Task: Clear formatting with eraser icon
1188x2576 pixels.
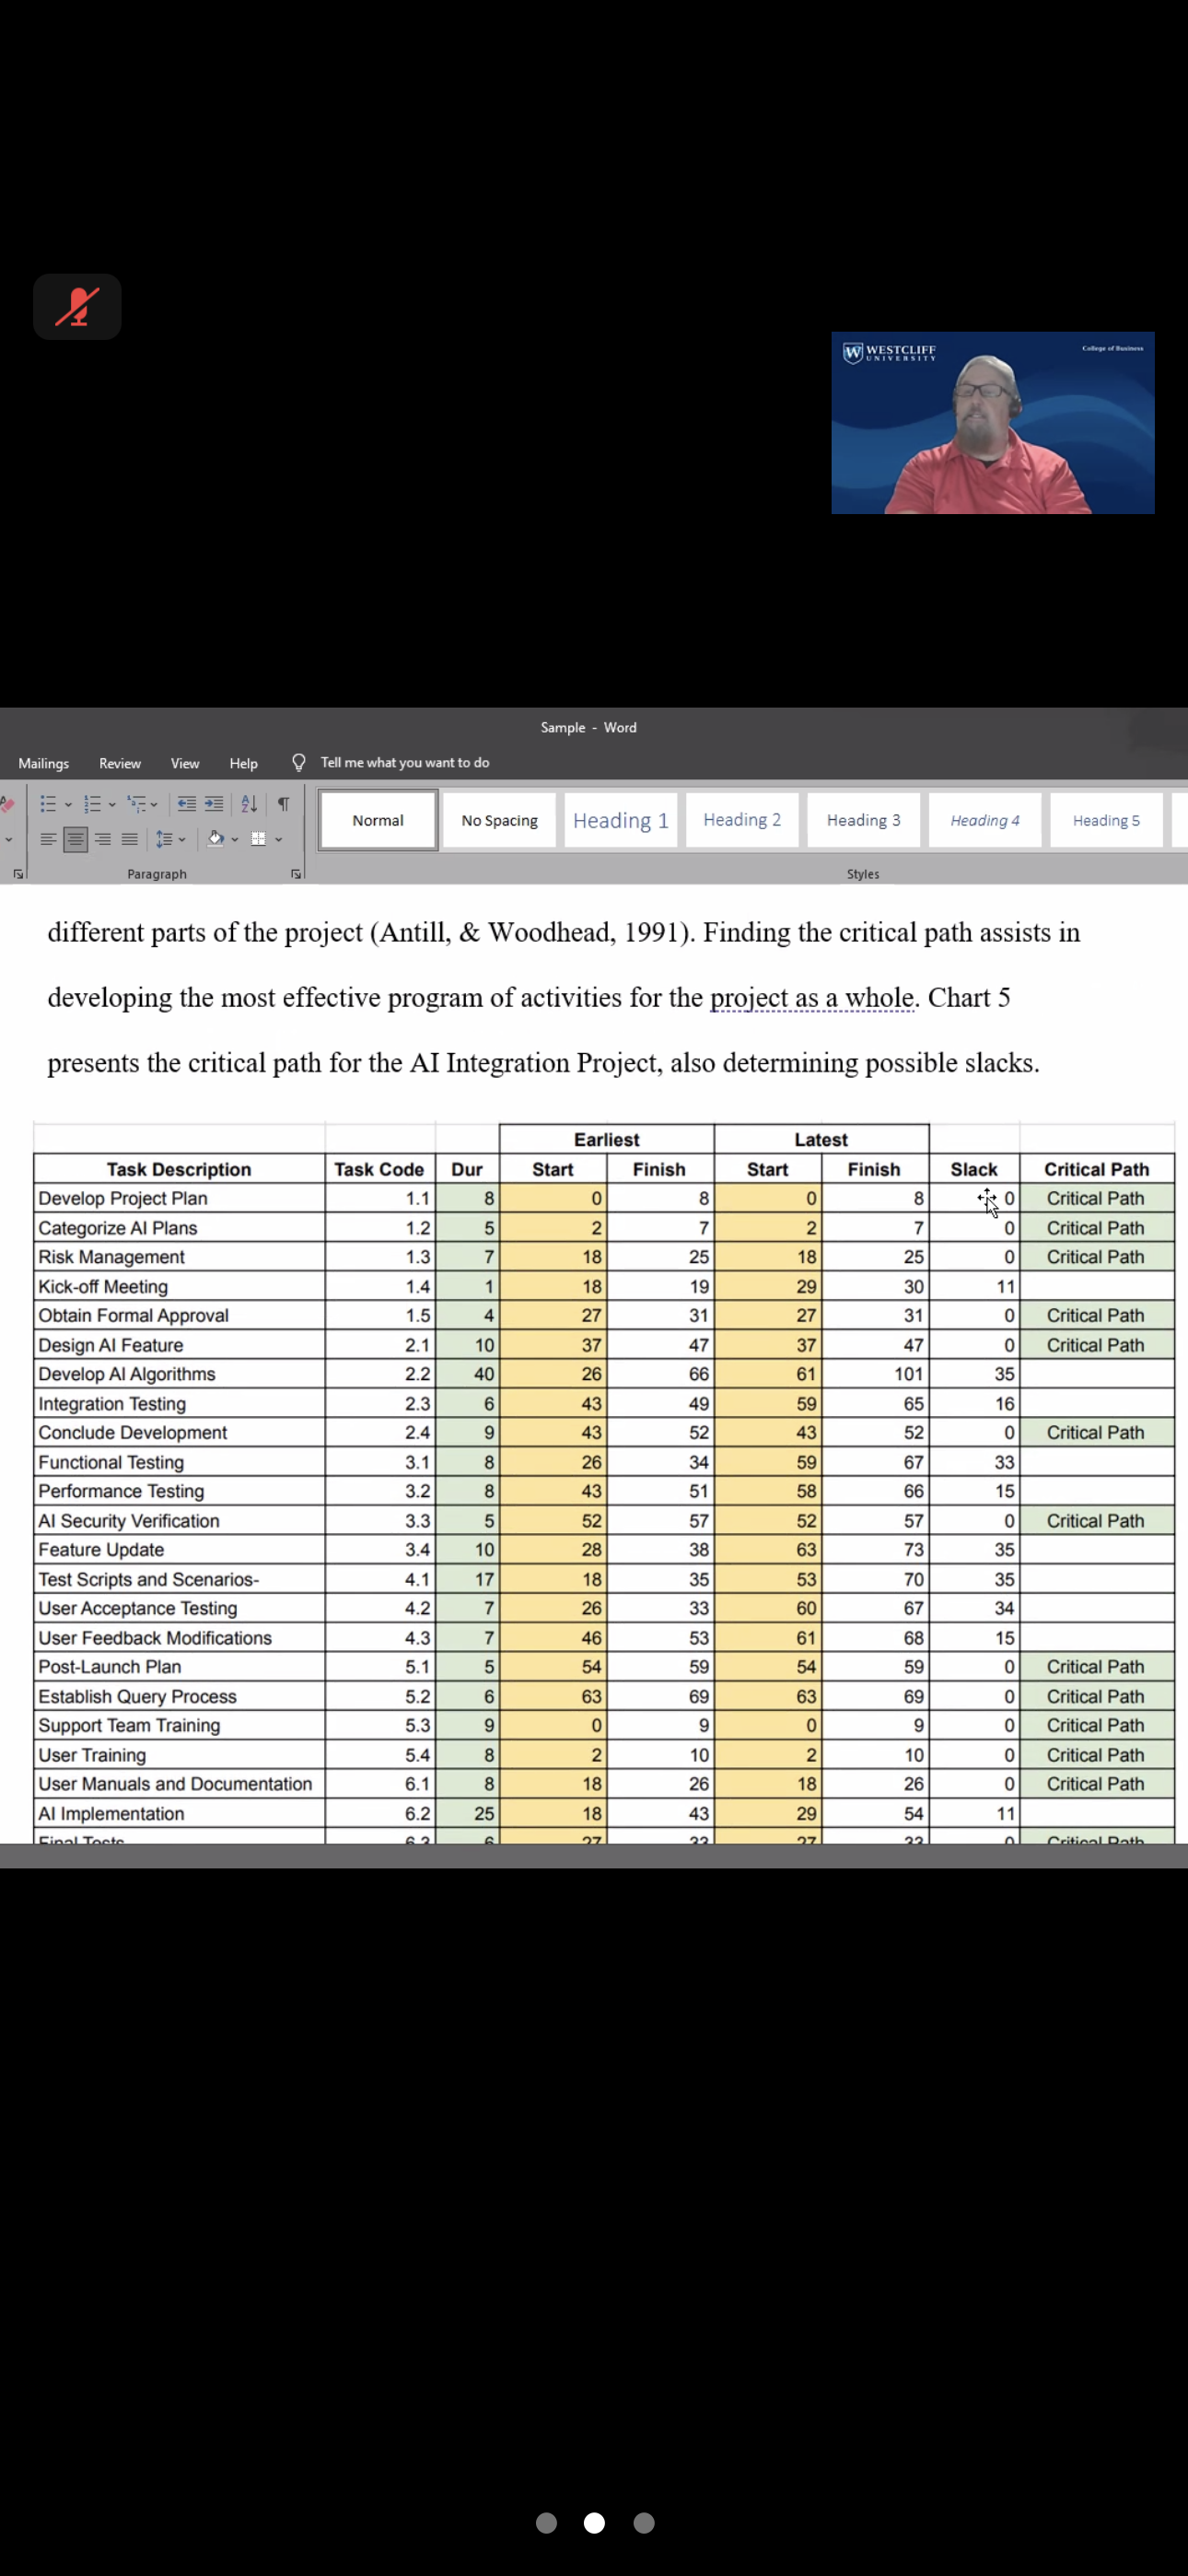Action: tap(7, 804)
